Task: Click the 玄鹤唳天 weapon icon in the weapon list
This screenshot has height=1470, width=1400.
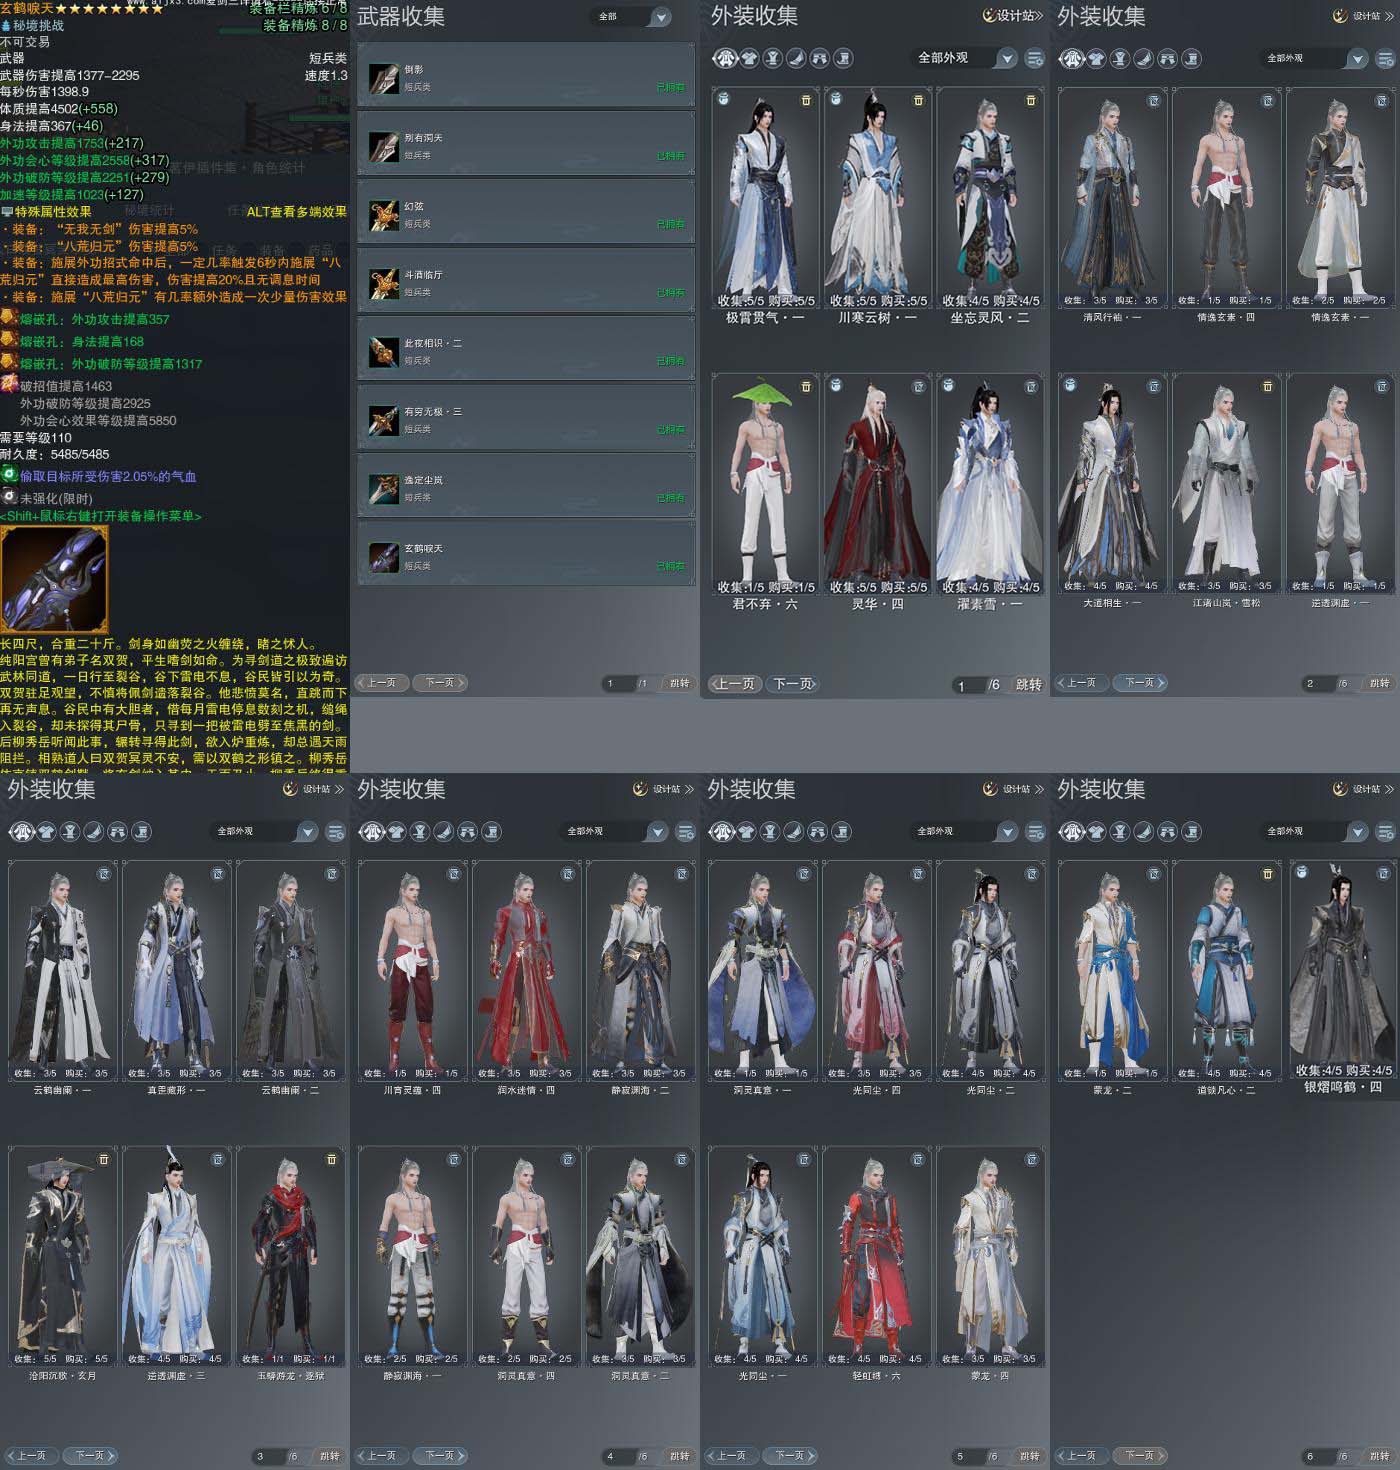Action: pyautogui.click(x=384, y=557)
